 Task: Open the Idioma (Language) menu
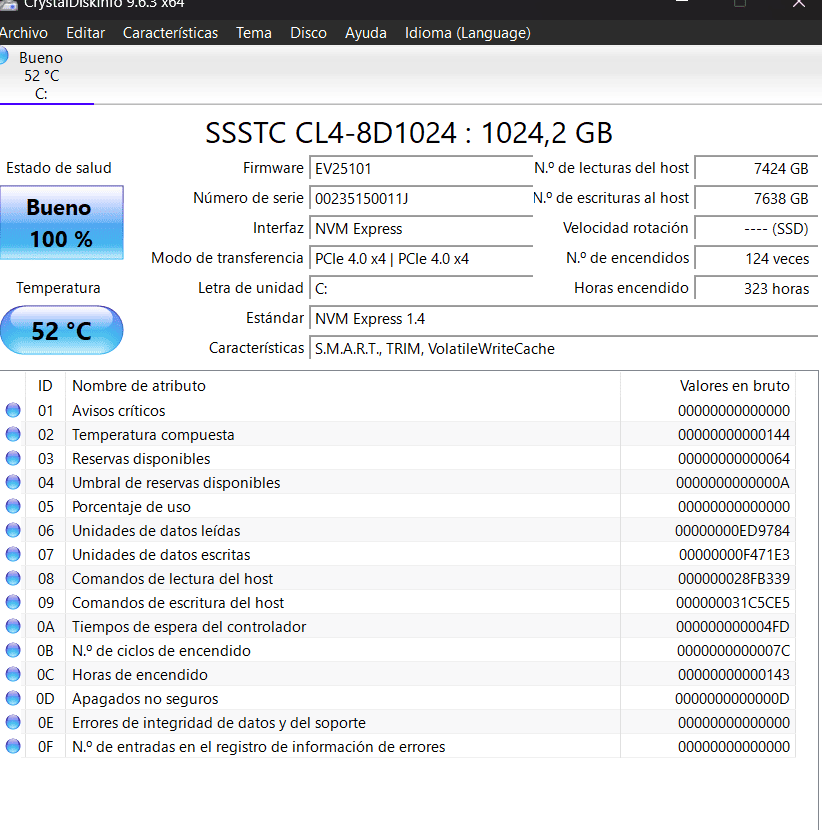point(467,33)
